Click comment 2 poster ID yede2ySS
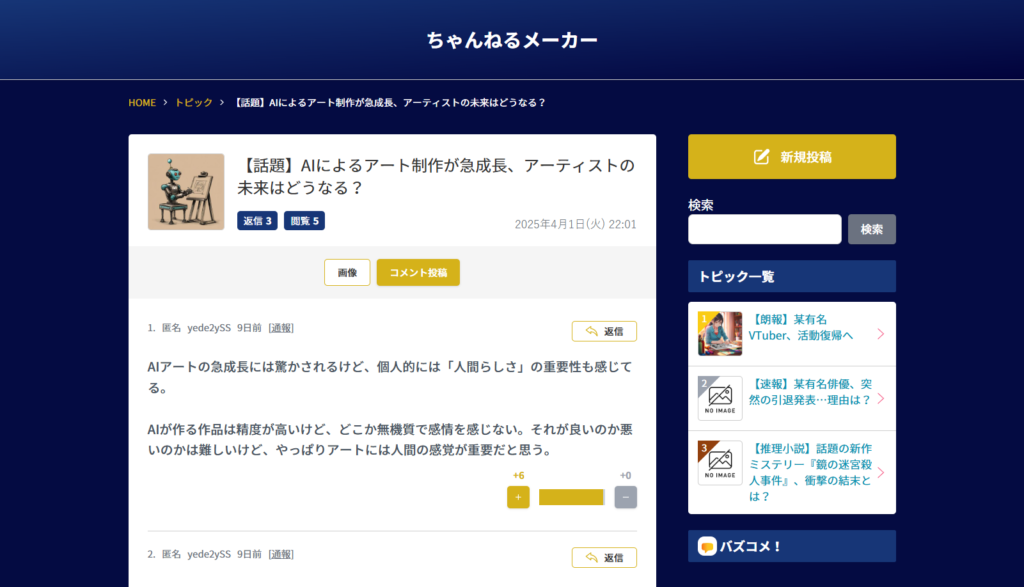The height and width of the screenshot is (587, 1024). [x=209, y=554]
